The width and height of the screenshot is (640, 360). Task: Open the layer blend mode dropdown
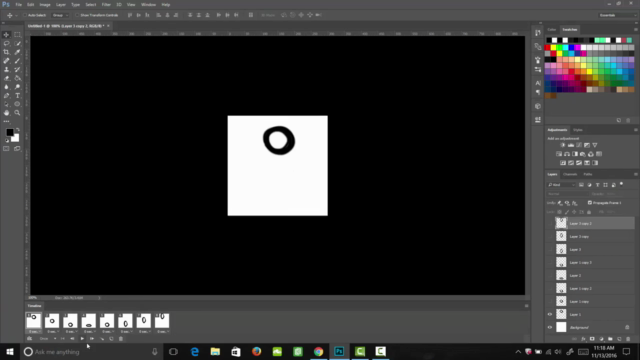click(568, 194)
